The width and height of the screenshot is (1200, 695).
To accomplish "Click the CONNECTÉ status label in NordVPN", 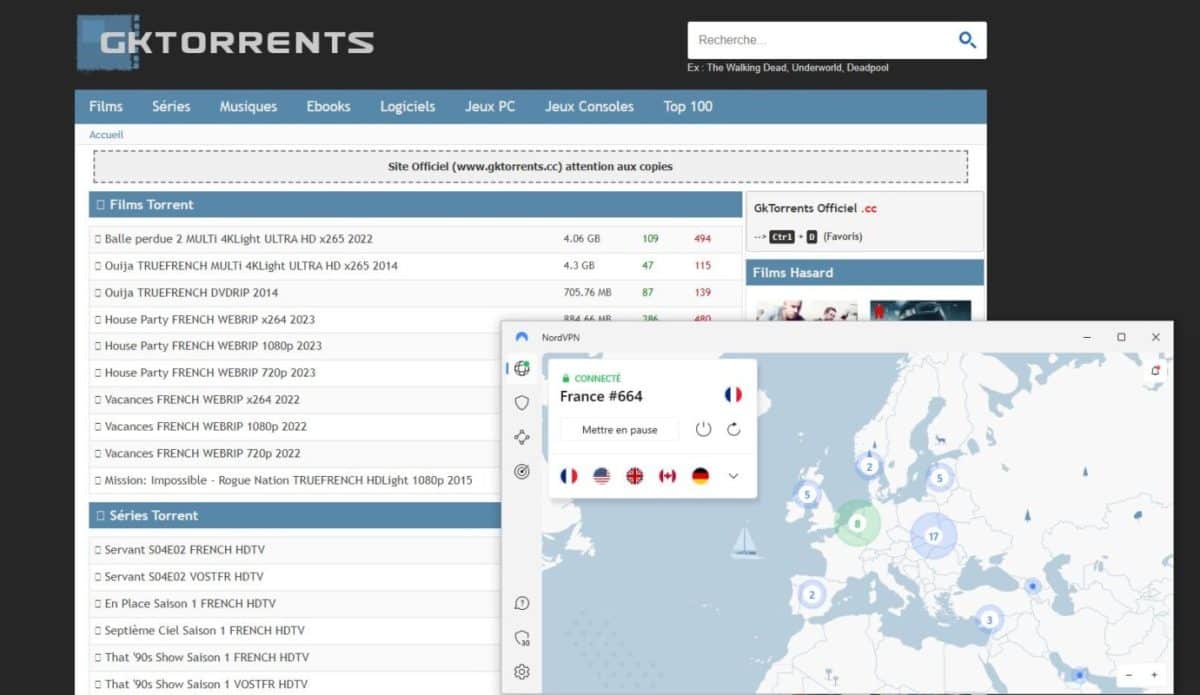I will pos(597,379).
